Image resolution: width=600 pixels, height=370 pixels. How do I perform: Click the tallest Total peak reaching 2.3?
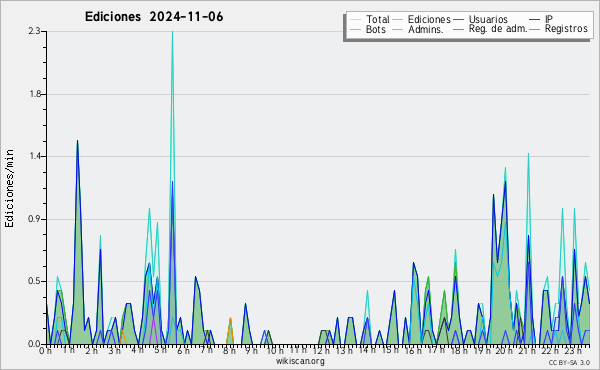click(x=172, y=33)
